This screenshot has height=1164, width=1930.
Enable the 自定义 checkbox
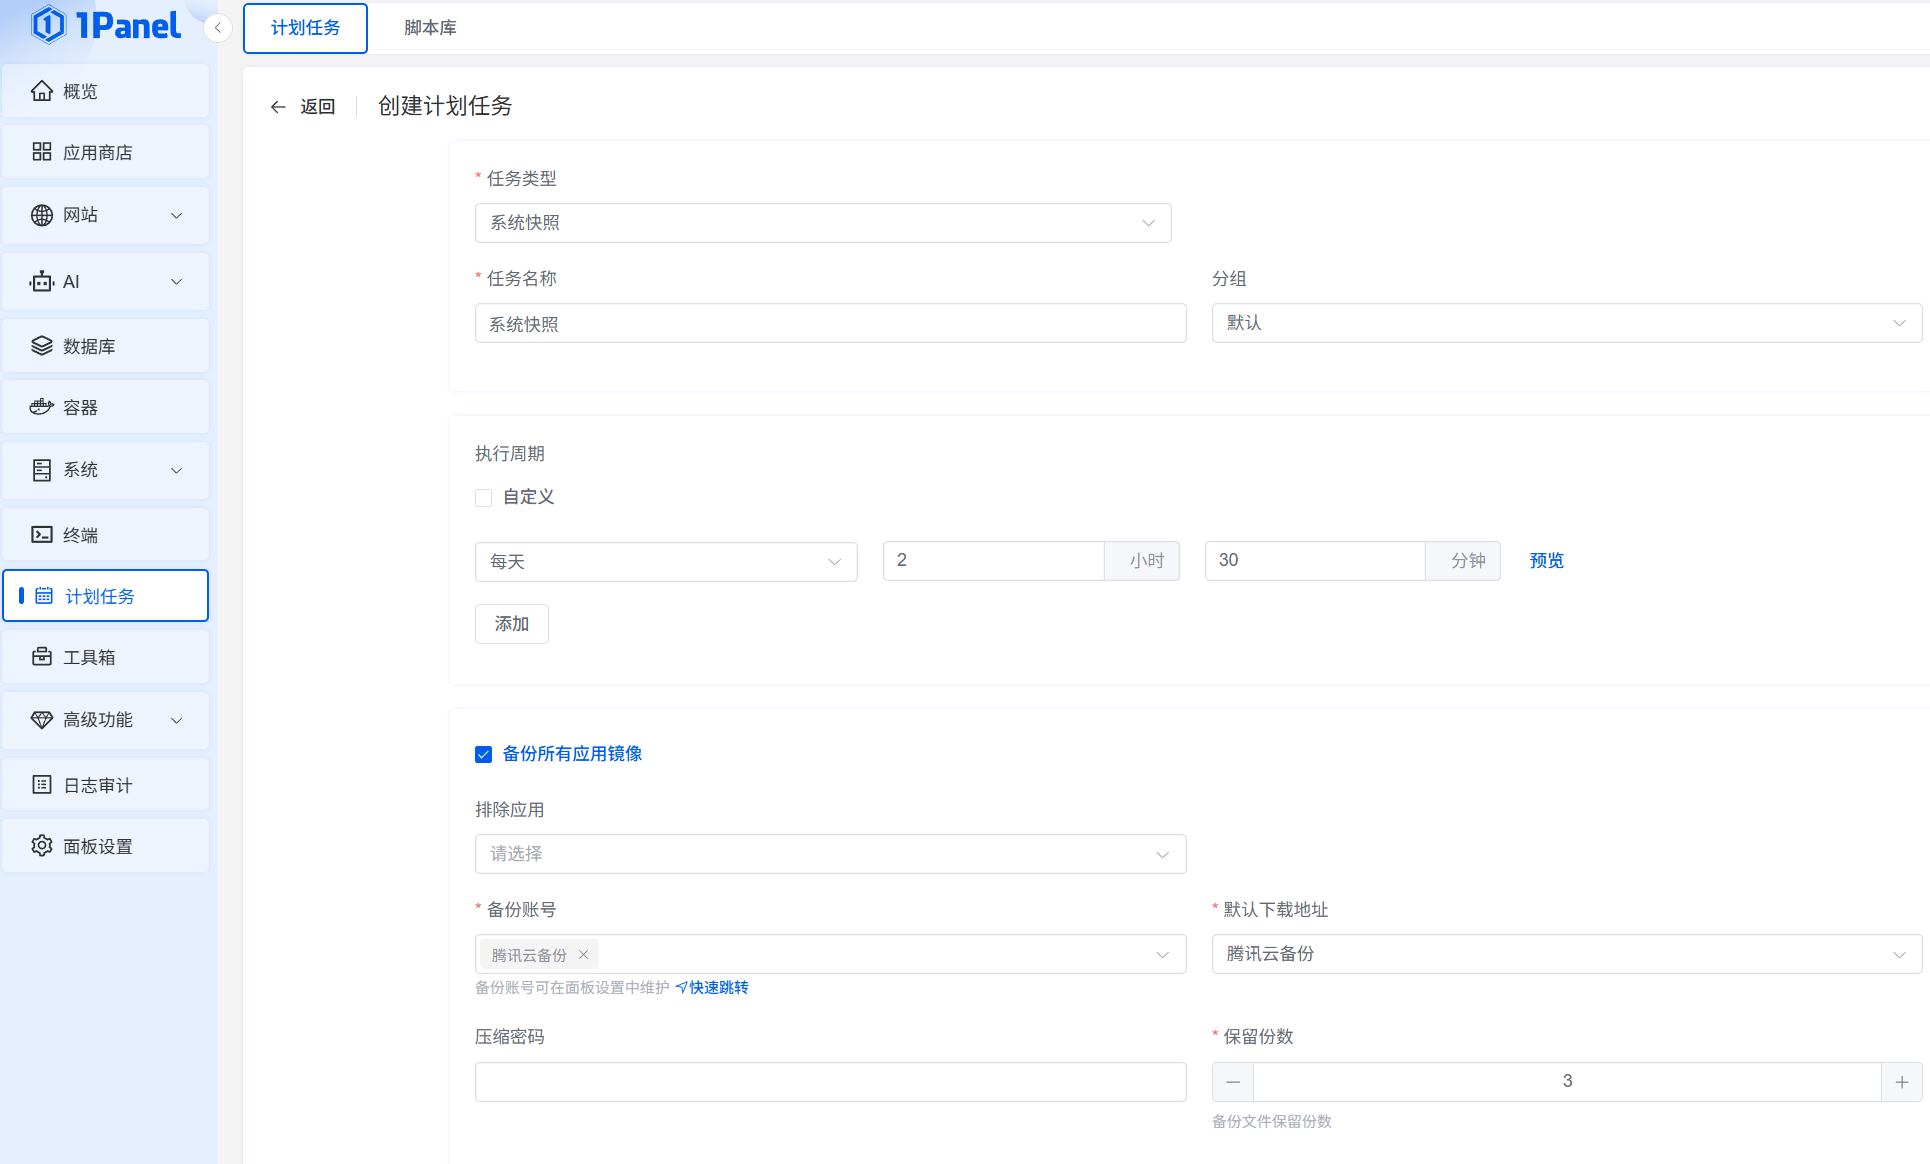click(x=484, y=498)
